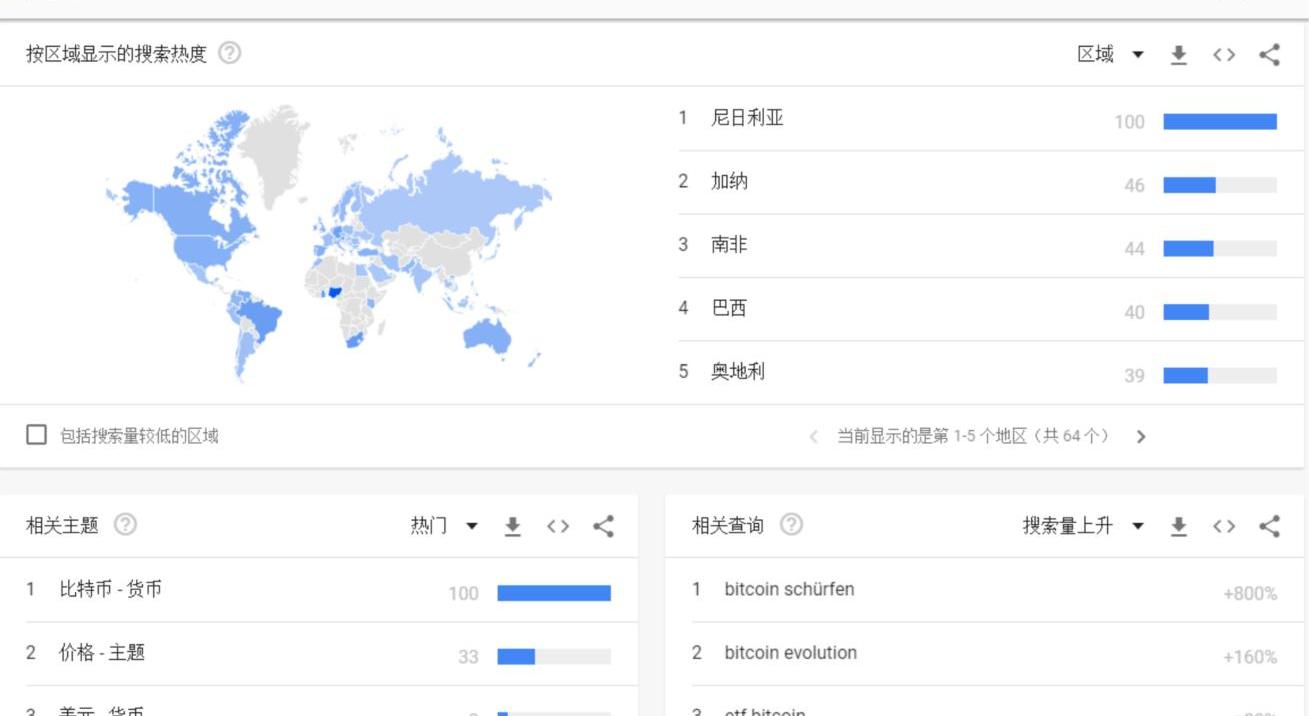This screenshot has height=716, width=1309.
Task: Share the search interest by region panel
Action: 1269,55
